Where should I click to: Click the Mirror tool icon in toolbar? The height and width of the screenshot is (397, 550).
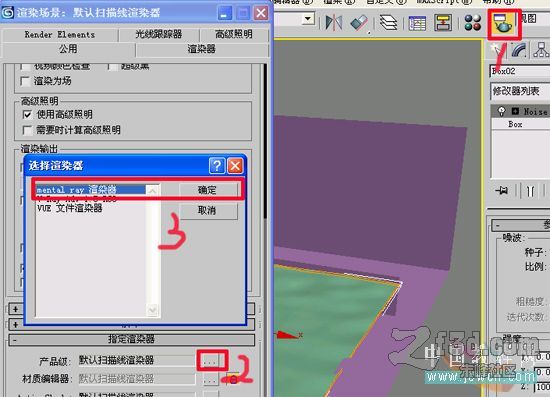(x=333, y=23)
